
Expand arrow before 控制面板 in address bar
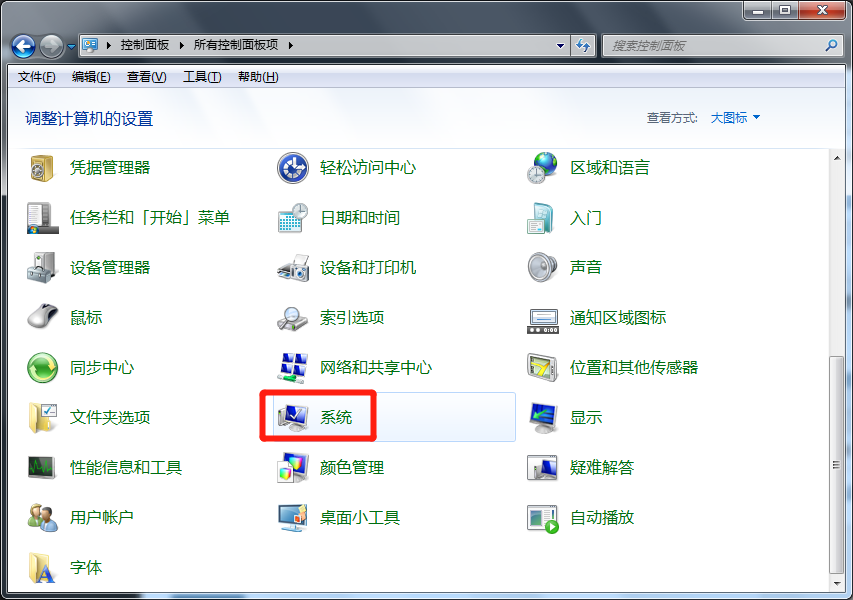108,45
